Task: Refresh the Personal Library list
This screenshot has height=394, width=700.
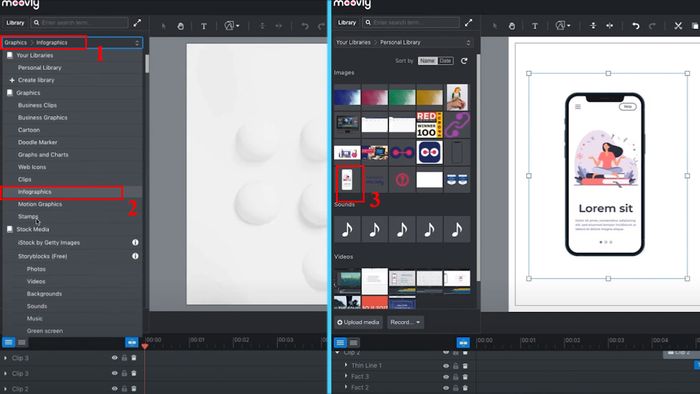Action: pyautogui.click(x=464, y=61)
